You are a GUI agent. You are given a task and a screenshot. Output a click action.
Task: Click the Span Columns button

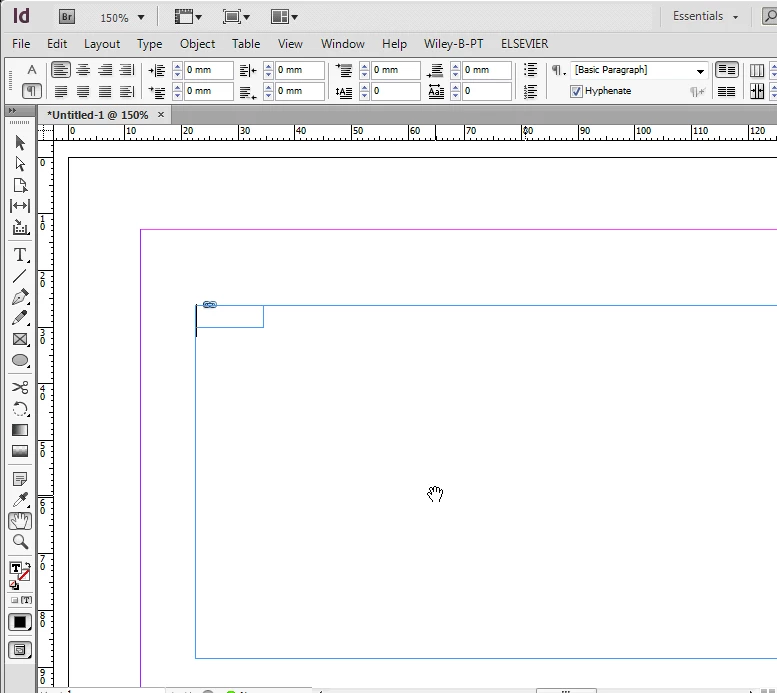(x=726, y=70)
